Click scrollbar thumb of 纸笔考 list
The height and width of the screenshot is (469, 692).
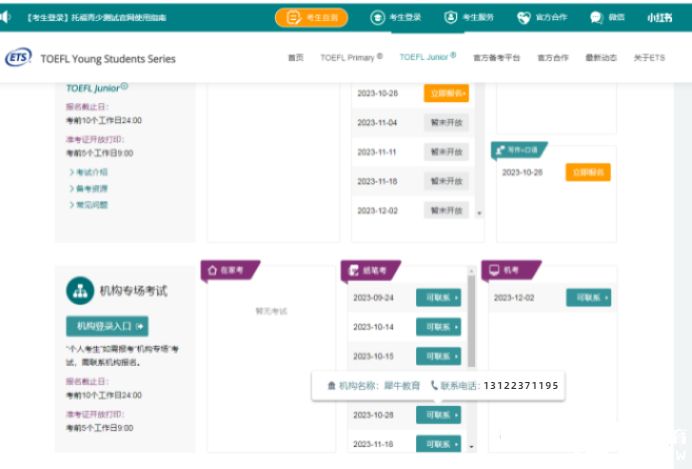471,321
